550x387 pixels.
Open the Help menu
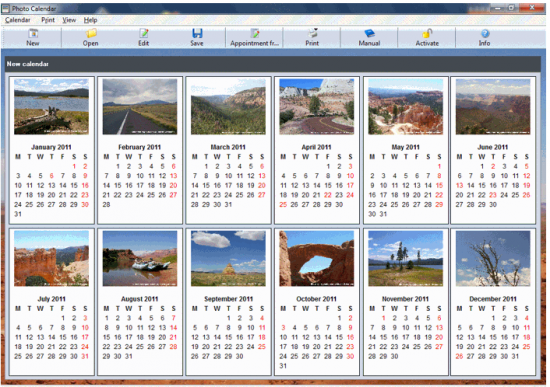pos(90,20)
